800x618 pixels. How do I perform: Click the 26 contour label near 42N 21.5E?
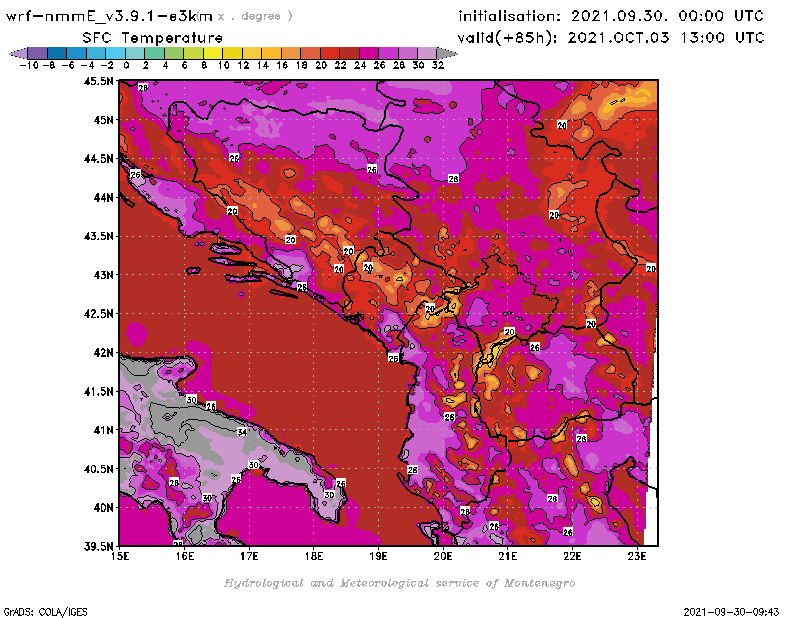(x=534, y=347)
